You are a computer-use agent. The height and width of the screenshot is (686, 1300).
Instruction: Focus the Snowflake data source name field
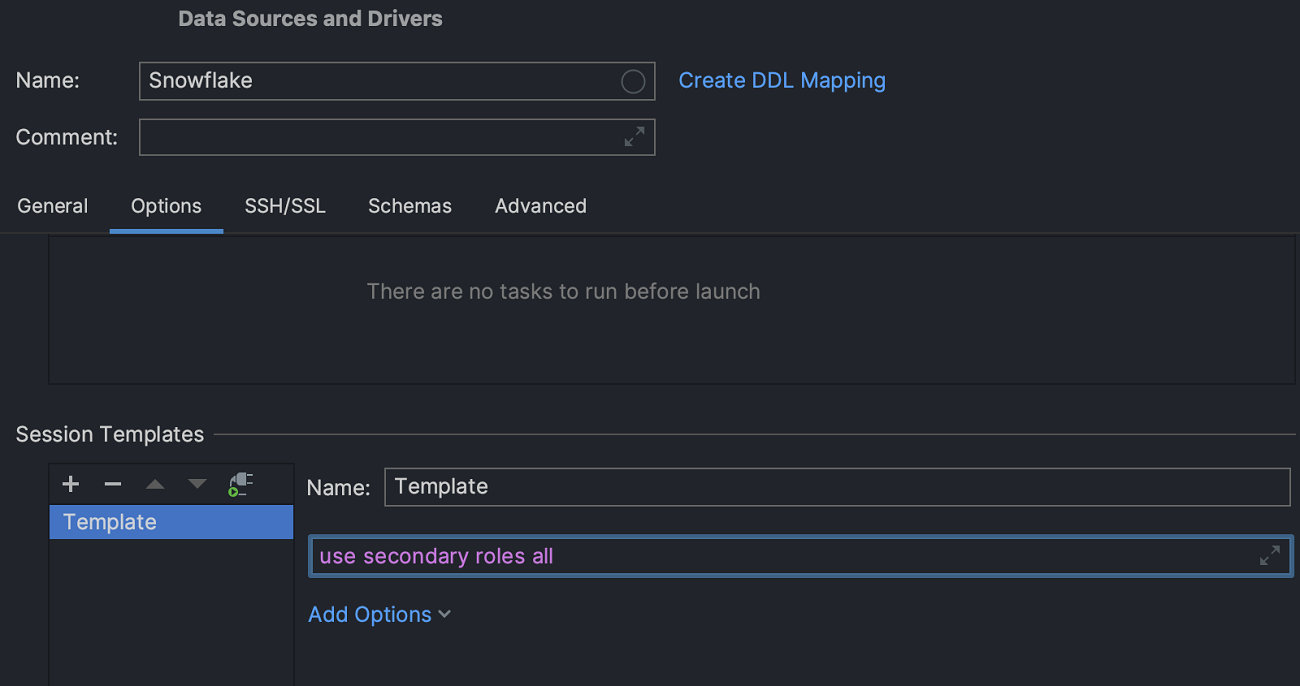[x=380, y=81]
